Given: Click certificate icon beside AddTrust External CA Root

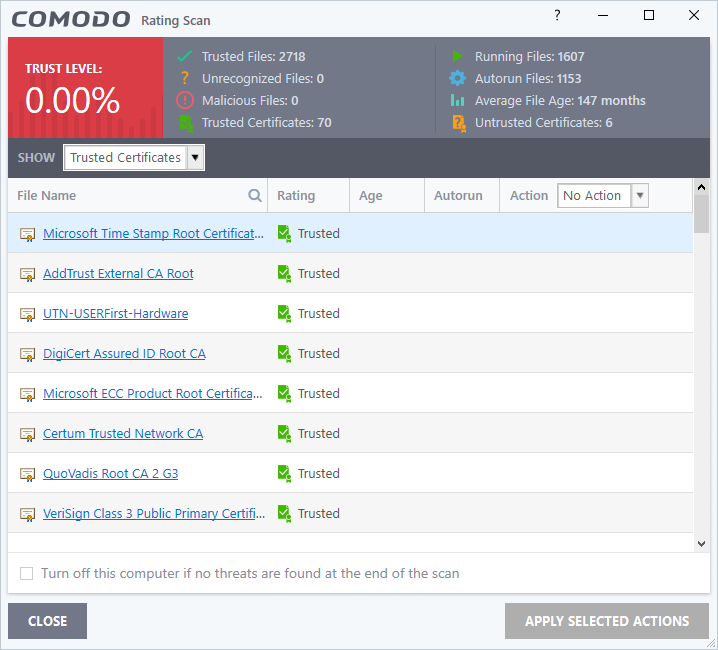Looking at the screenshot, I should tap(28, 274).
